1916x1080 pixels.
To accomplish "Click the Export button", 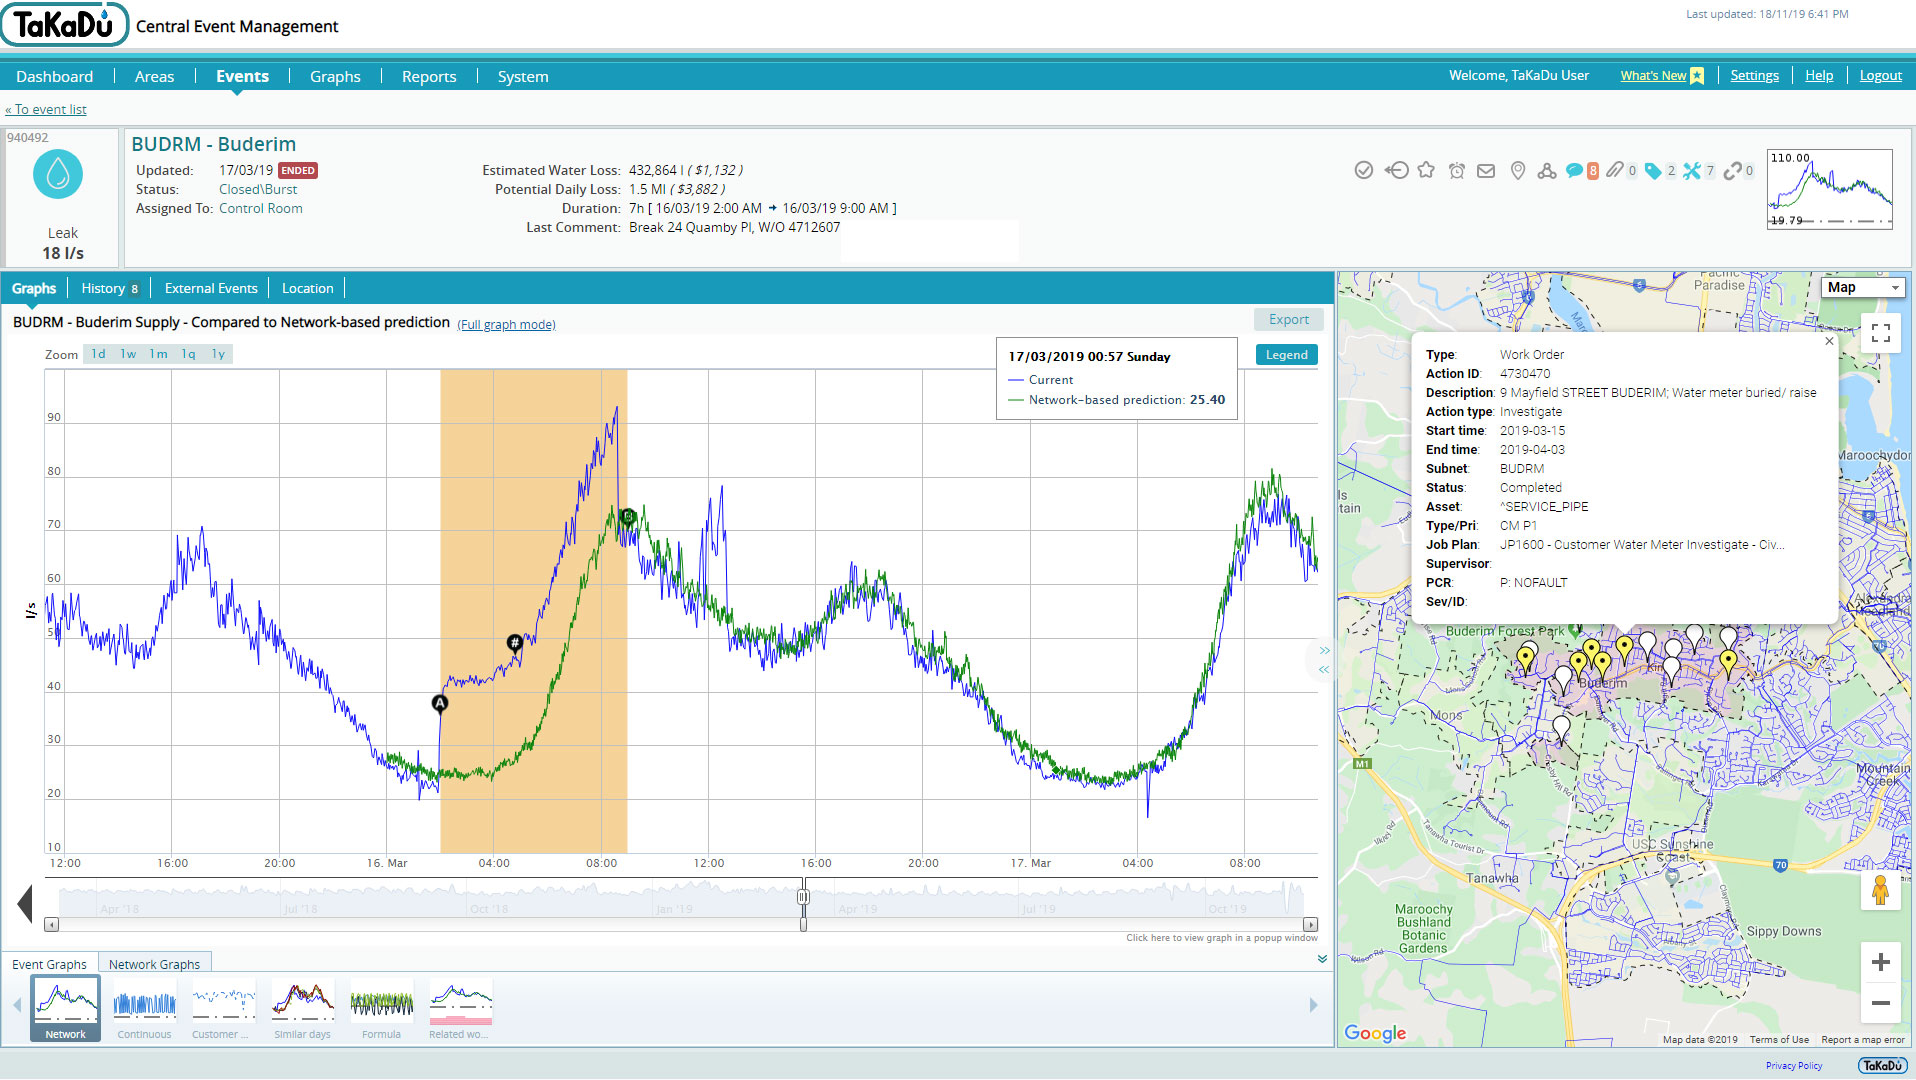I will tap(1289, 320).
